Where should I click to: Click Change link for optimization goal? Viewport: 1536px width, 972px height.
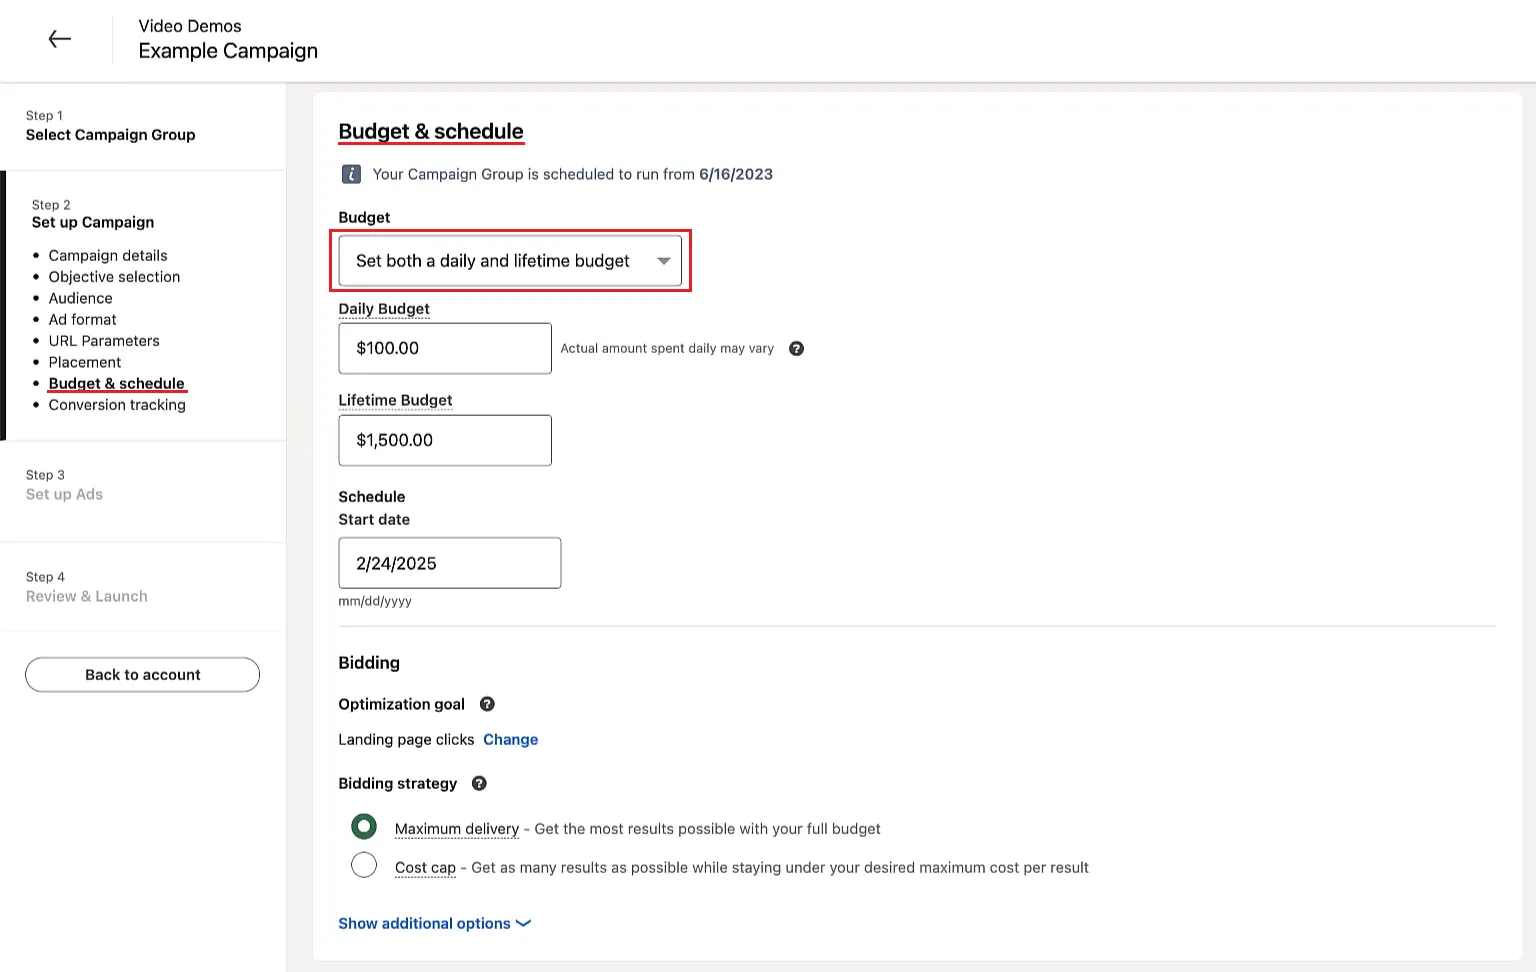510,740
